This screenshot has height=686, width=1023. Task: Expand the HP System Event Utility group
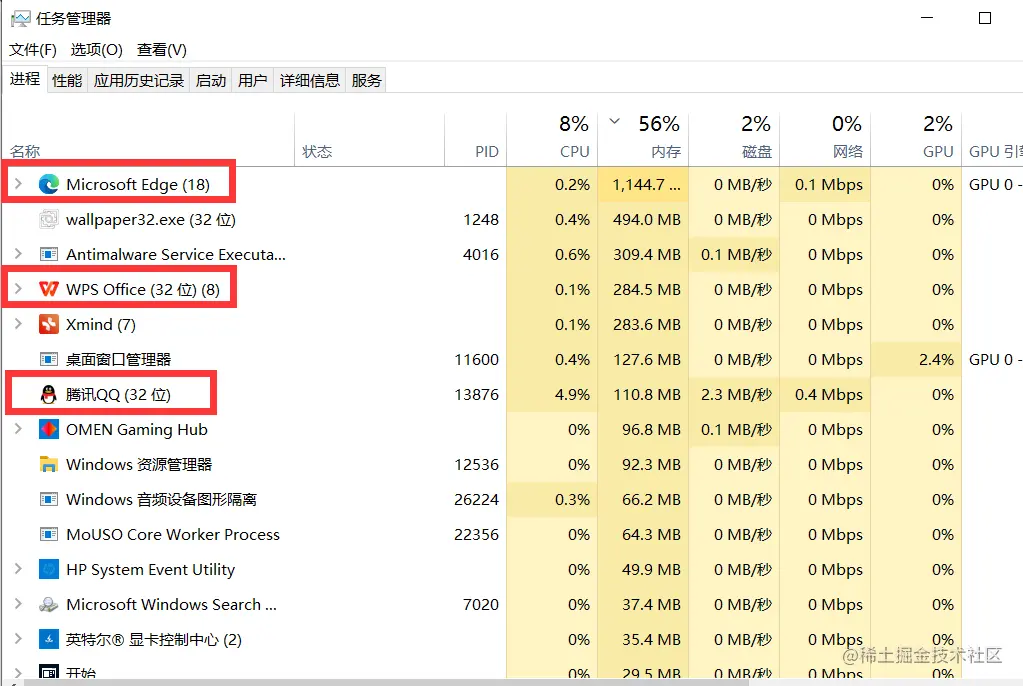click(x=18, y=569)
